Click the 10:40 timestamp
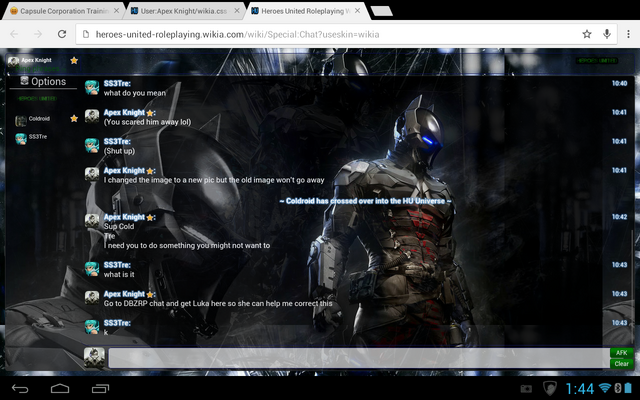 [619, 83]
